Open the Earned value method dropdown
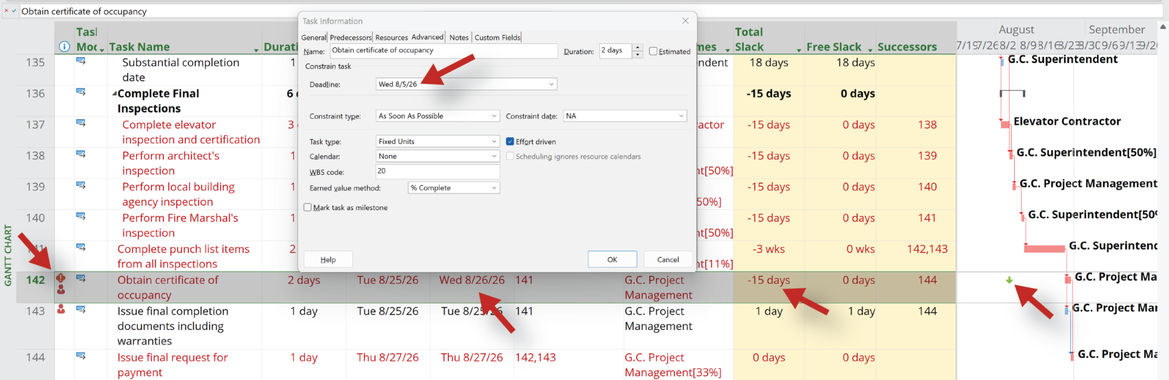Image resolution: width=1169 pixels, height=380 pixels. coord(494,188)
